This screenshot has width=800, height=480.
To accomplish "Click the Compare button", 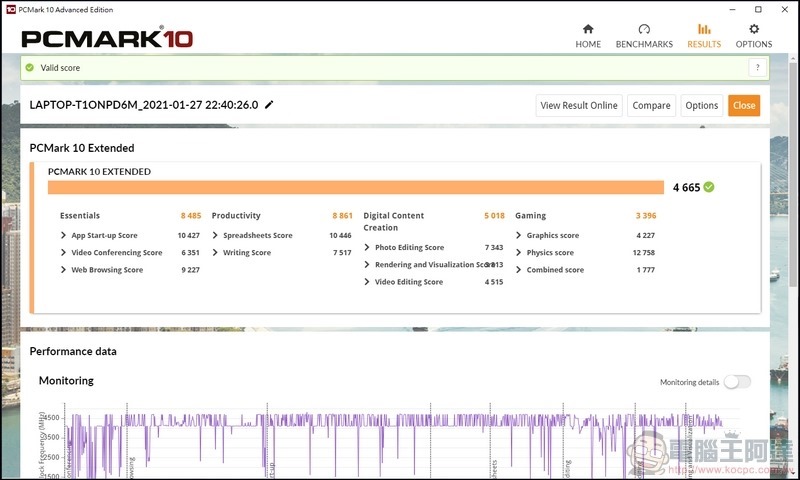I will pyautogui.click(x=651, y=106).
